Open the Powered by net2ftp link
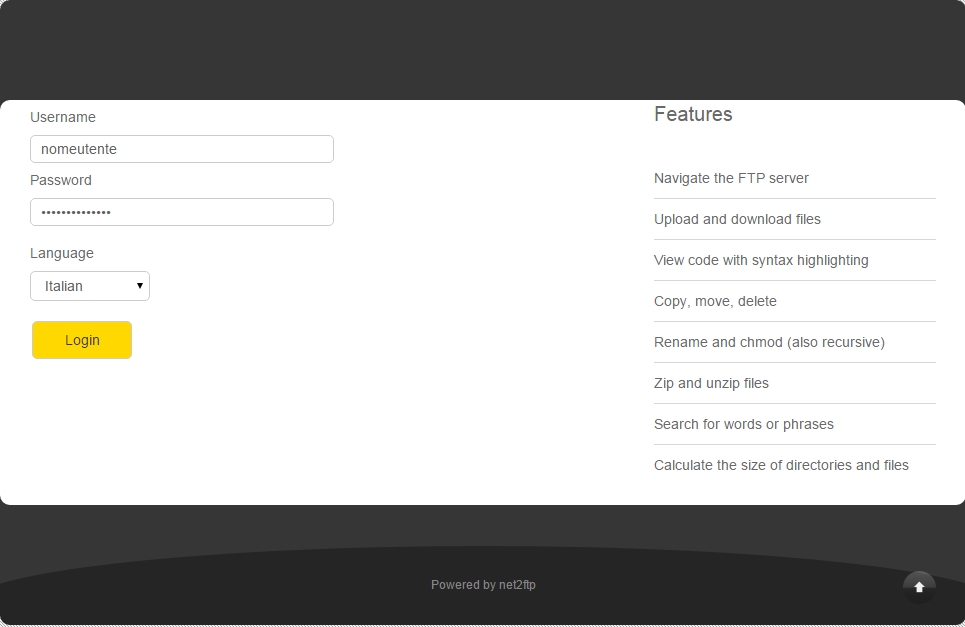965x627 pixels. coord(483,585)
